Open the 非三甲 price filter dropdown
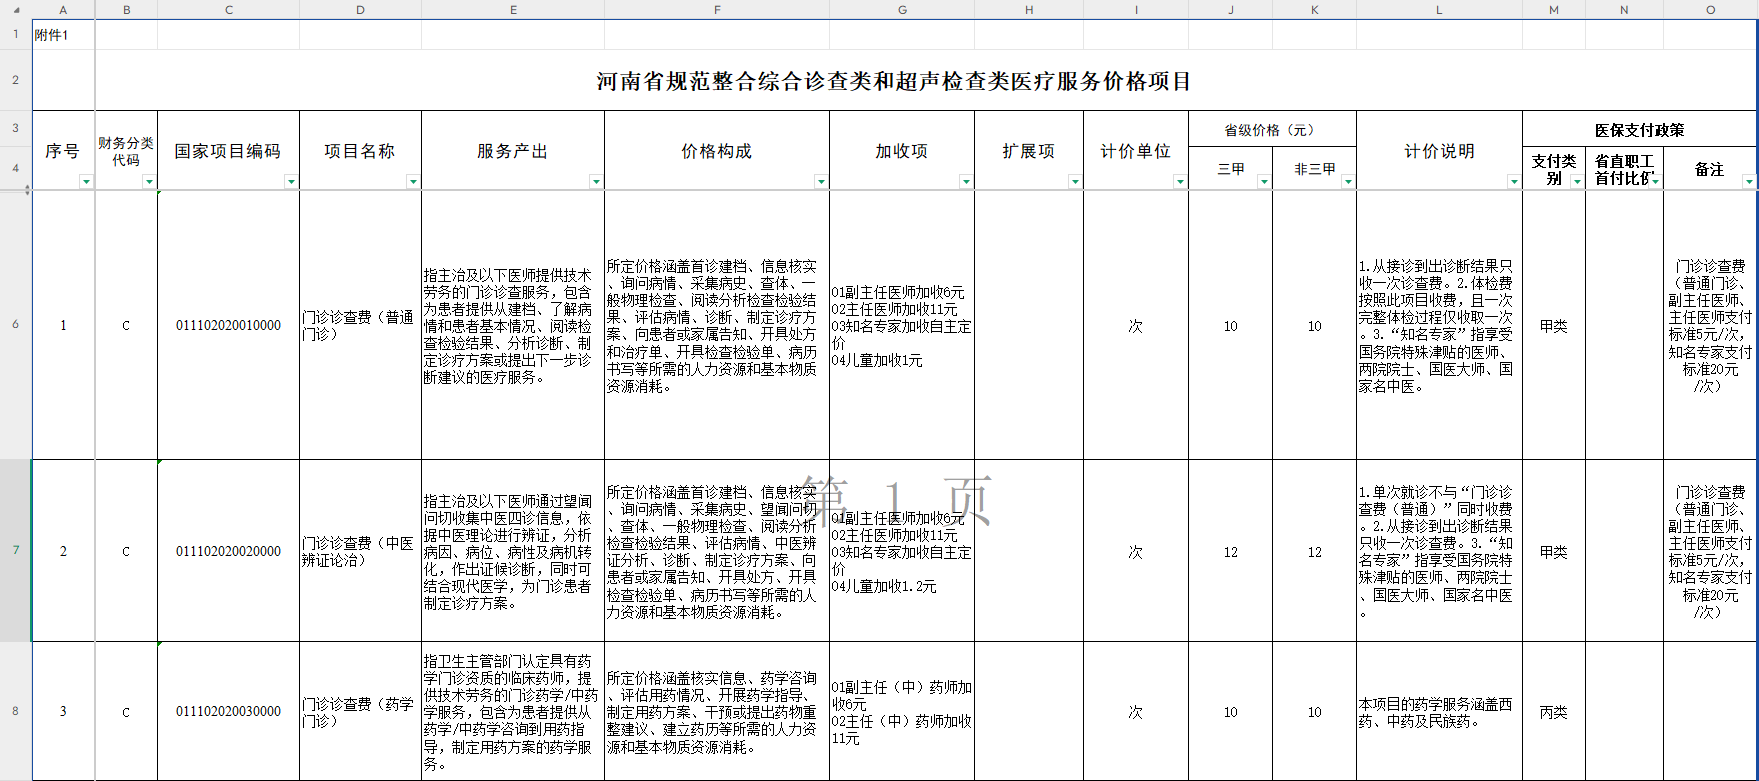This screenshot has height=781, width=1759. pyautogui.click(x=1348, y=181)
